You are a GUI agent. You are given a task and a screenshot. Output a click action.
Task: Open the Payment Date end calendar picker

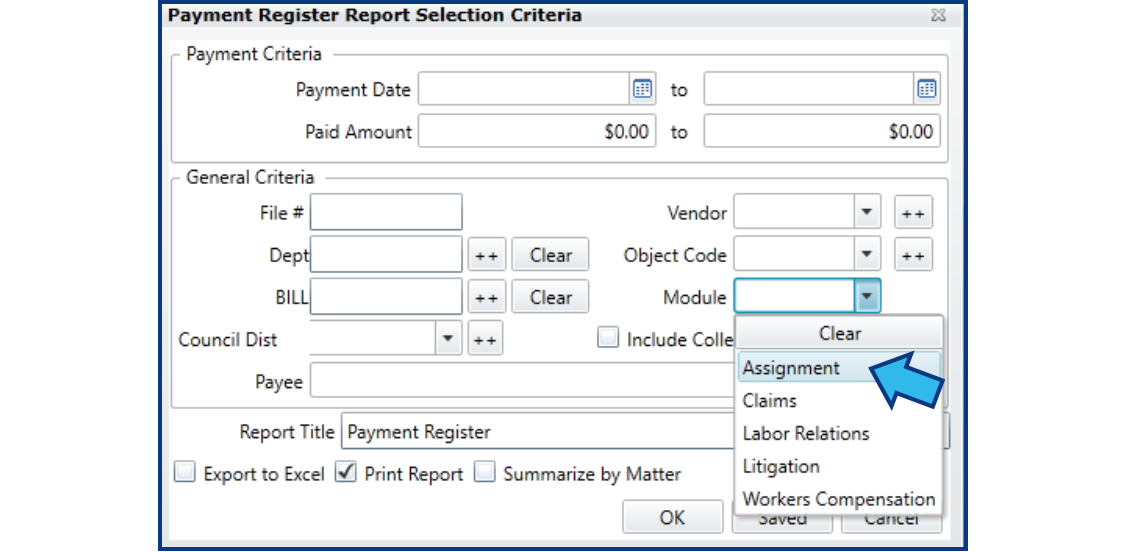(927, 90)
